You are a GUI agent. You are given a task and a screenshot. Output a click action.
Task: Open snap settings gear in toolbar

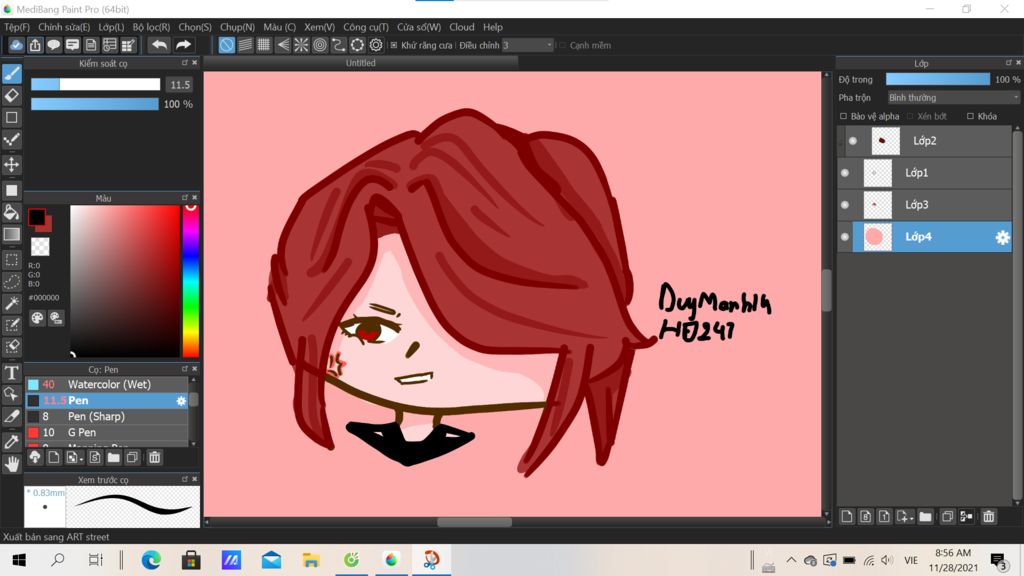tap(376, 45)
